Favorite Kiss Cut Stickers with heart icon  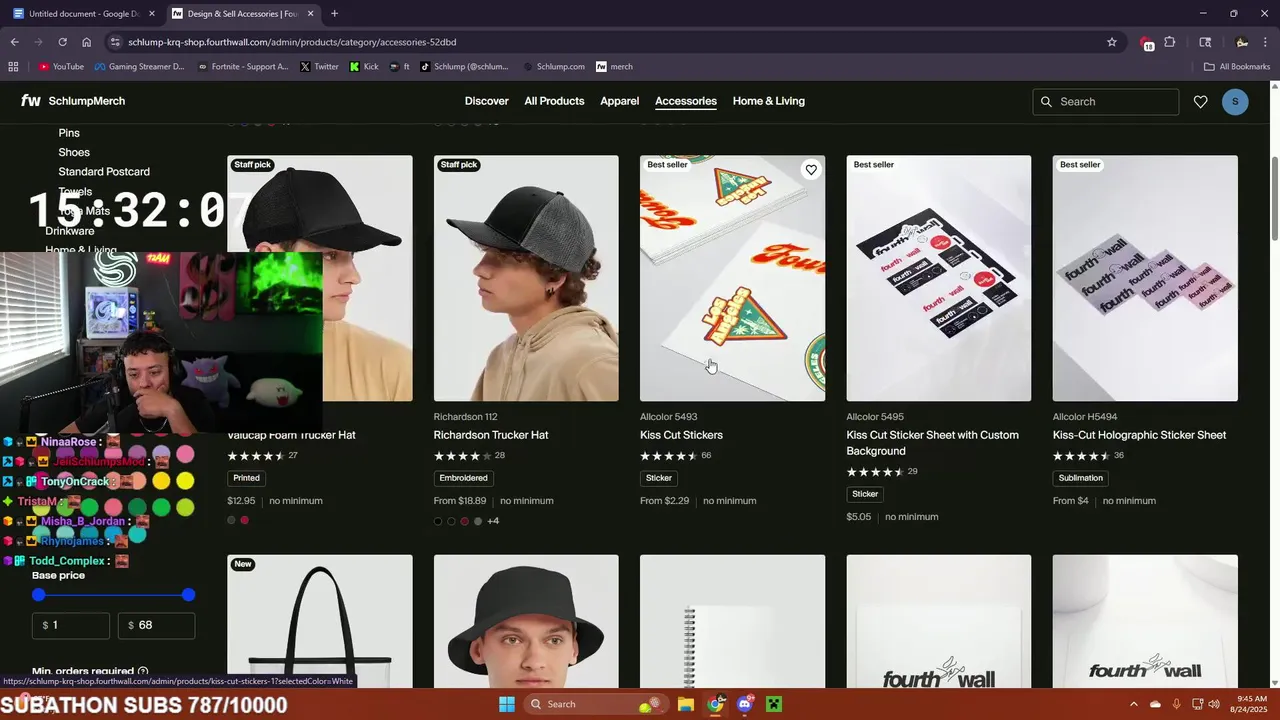811,170
